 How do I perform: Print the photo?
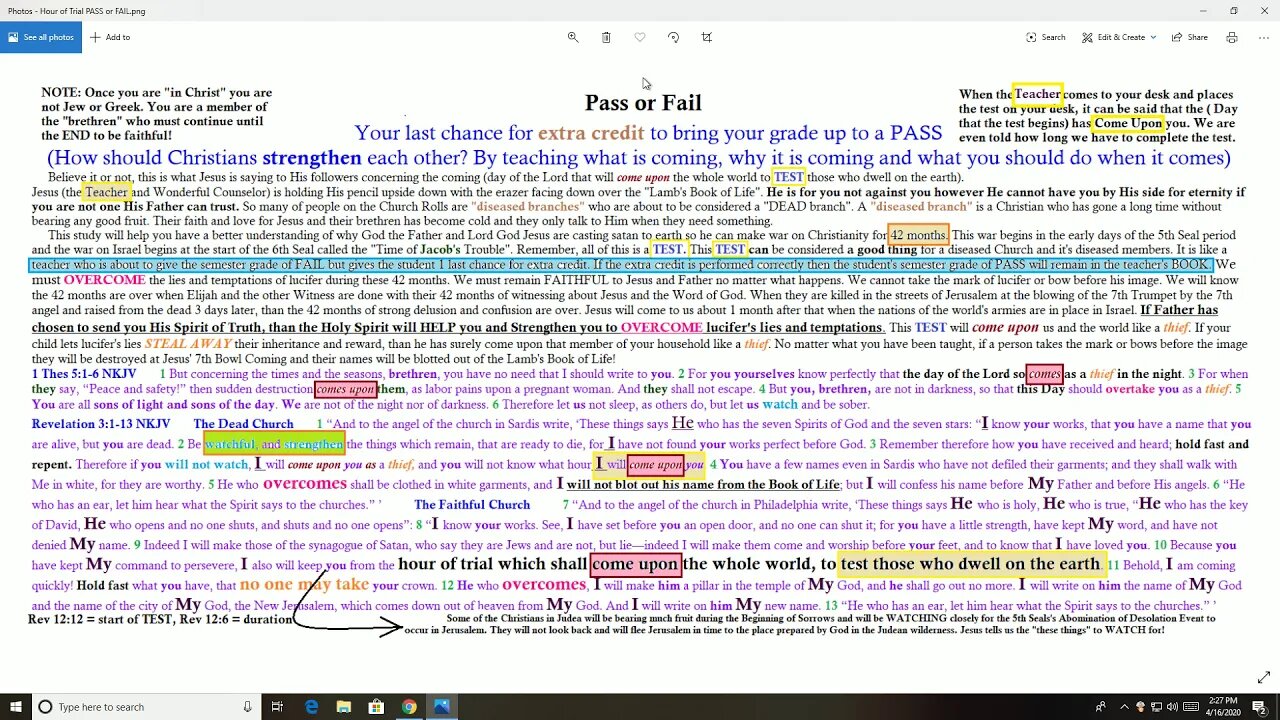point(1232,37)
